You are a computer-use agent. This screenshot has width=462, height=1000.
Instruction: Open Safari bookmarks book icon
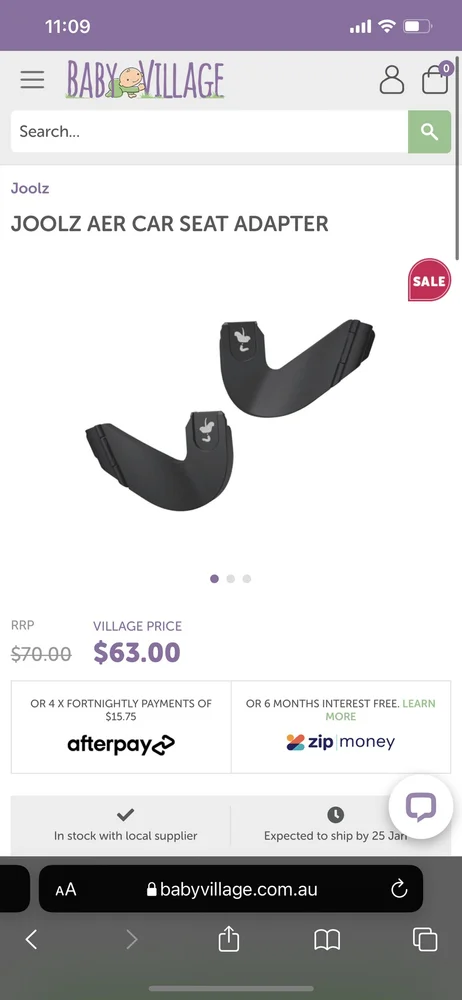(327, 939)
